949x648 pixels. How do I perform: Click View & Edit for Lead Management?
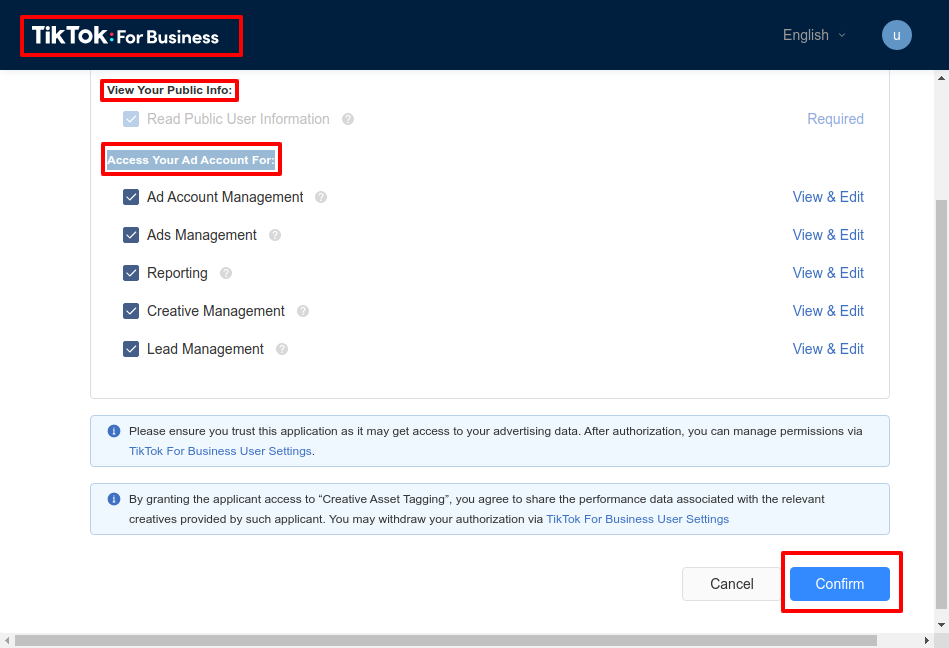pos(828,349)
